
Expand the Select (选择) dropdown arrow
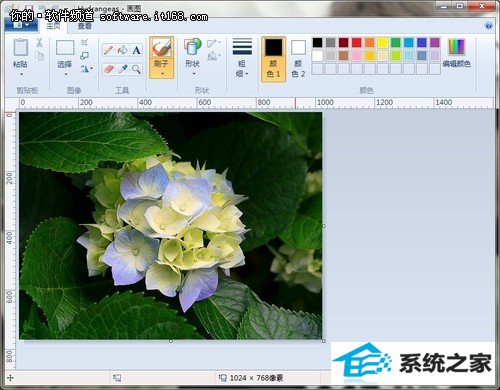pos(66,74)
